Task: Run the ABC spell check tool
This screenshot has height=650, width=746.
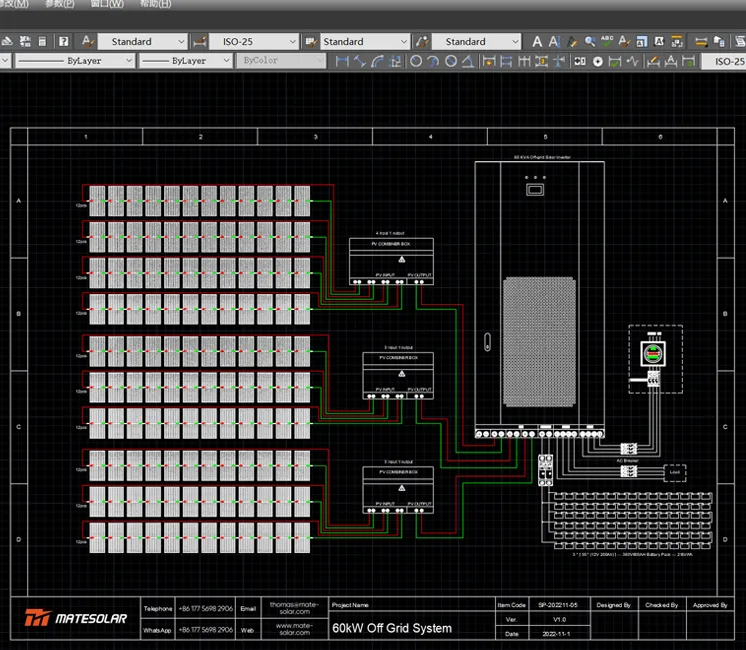Action: click(607, 42)
